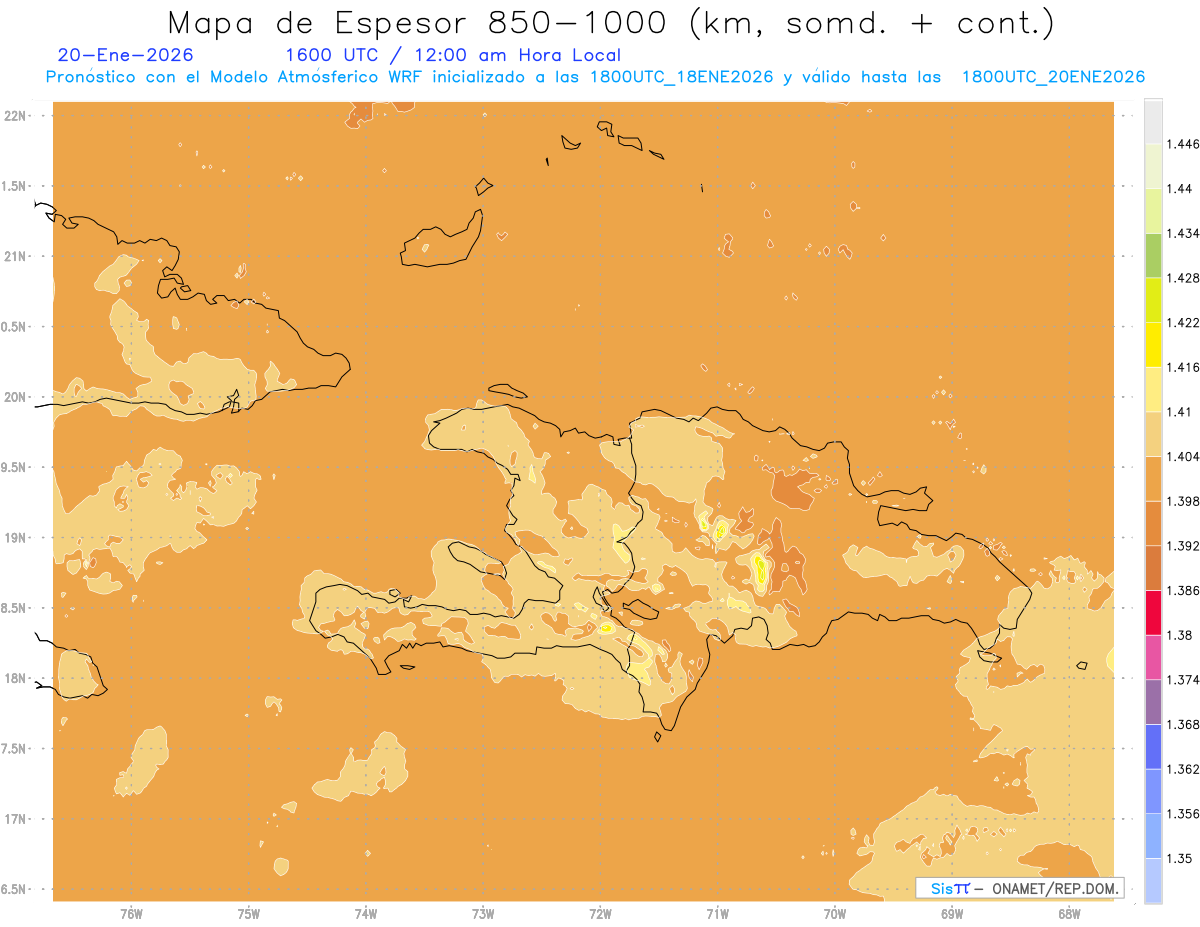
Task: Click the legend value '1.362'
Action: (x=1183, y=769)
